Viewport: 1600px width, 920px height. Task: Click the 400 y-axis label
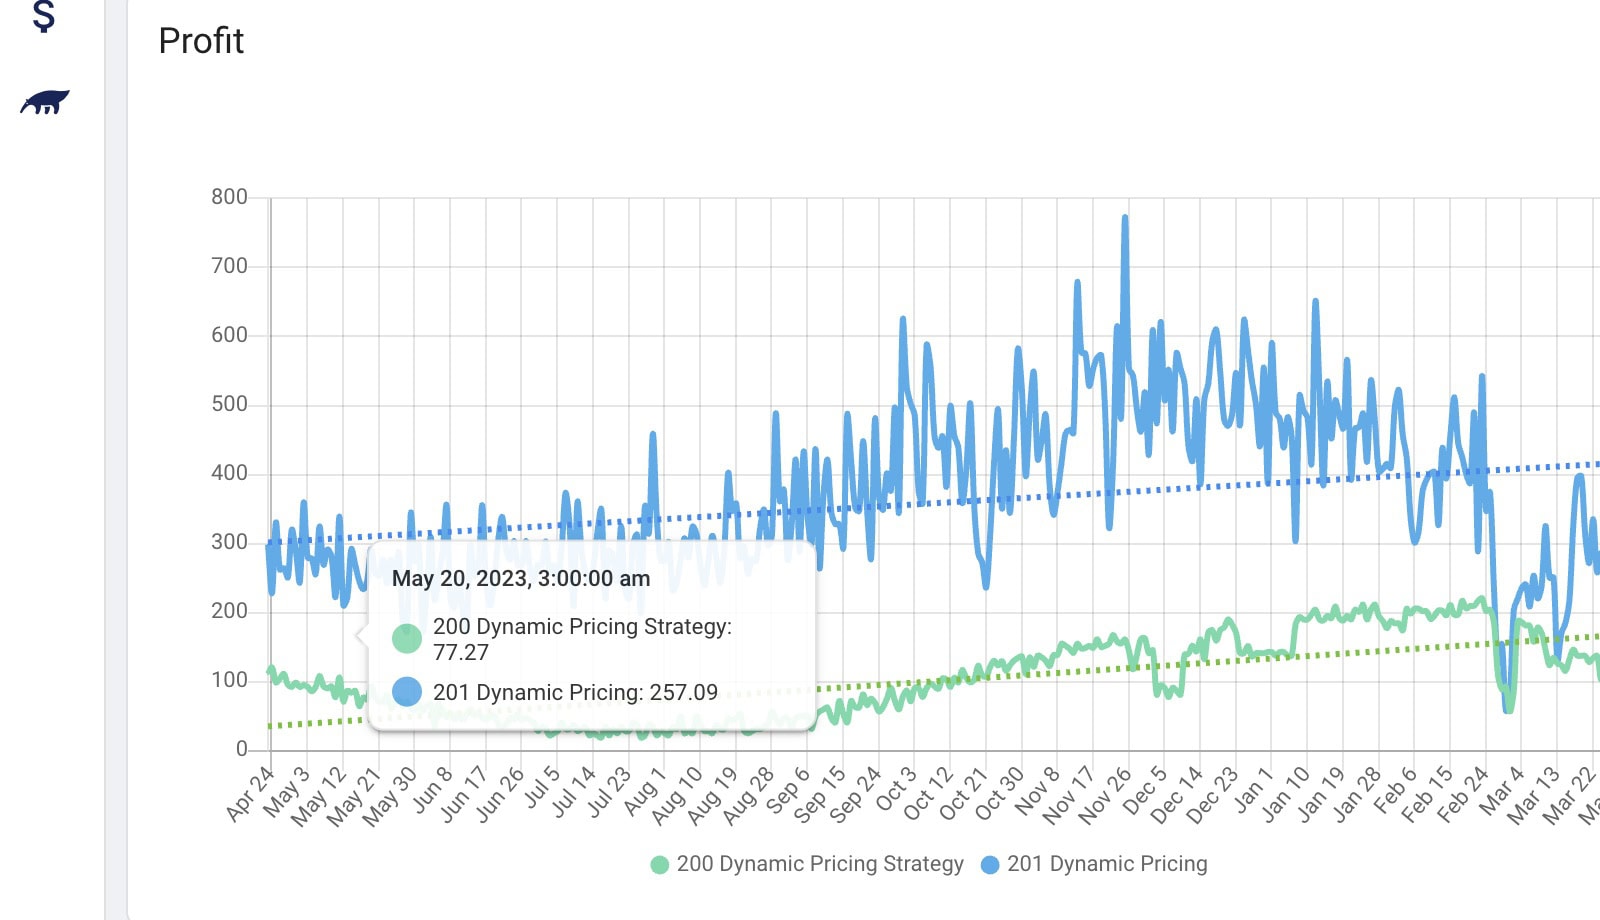tap(229, 473)
